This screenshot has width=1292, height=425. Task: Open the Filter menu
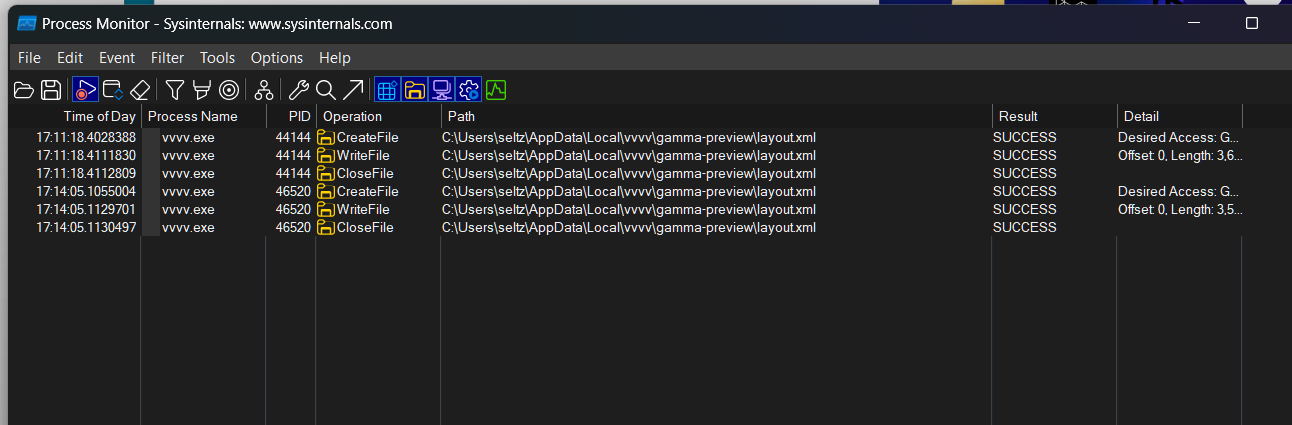point(167,58)
